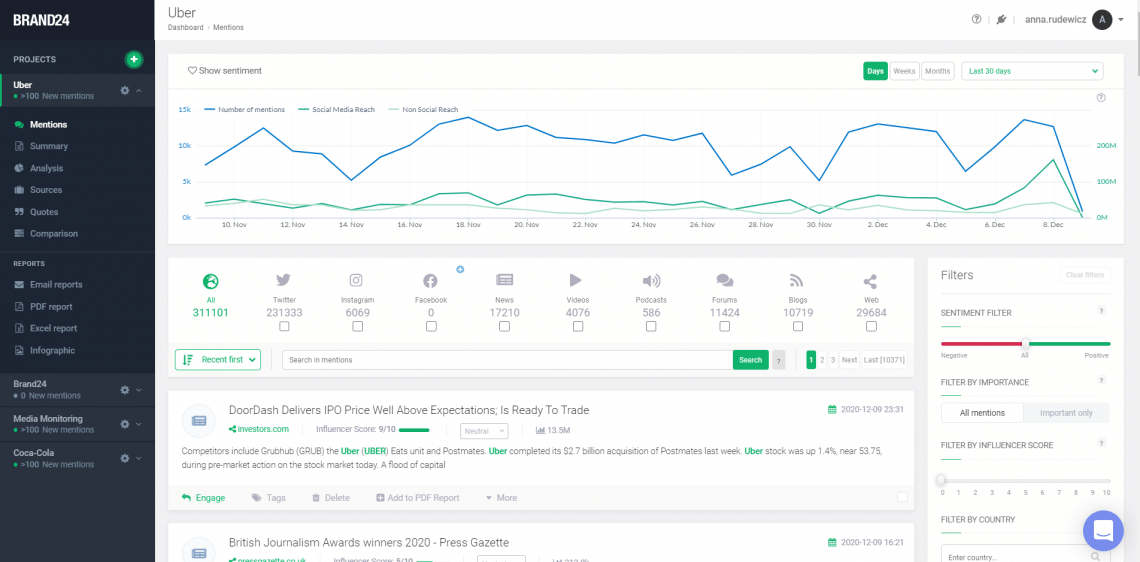
Task: Open the Neutral sentiment dropdown
Action: (x=484, y=431)
